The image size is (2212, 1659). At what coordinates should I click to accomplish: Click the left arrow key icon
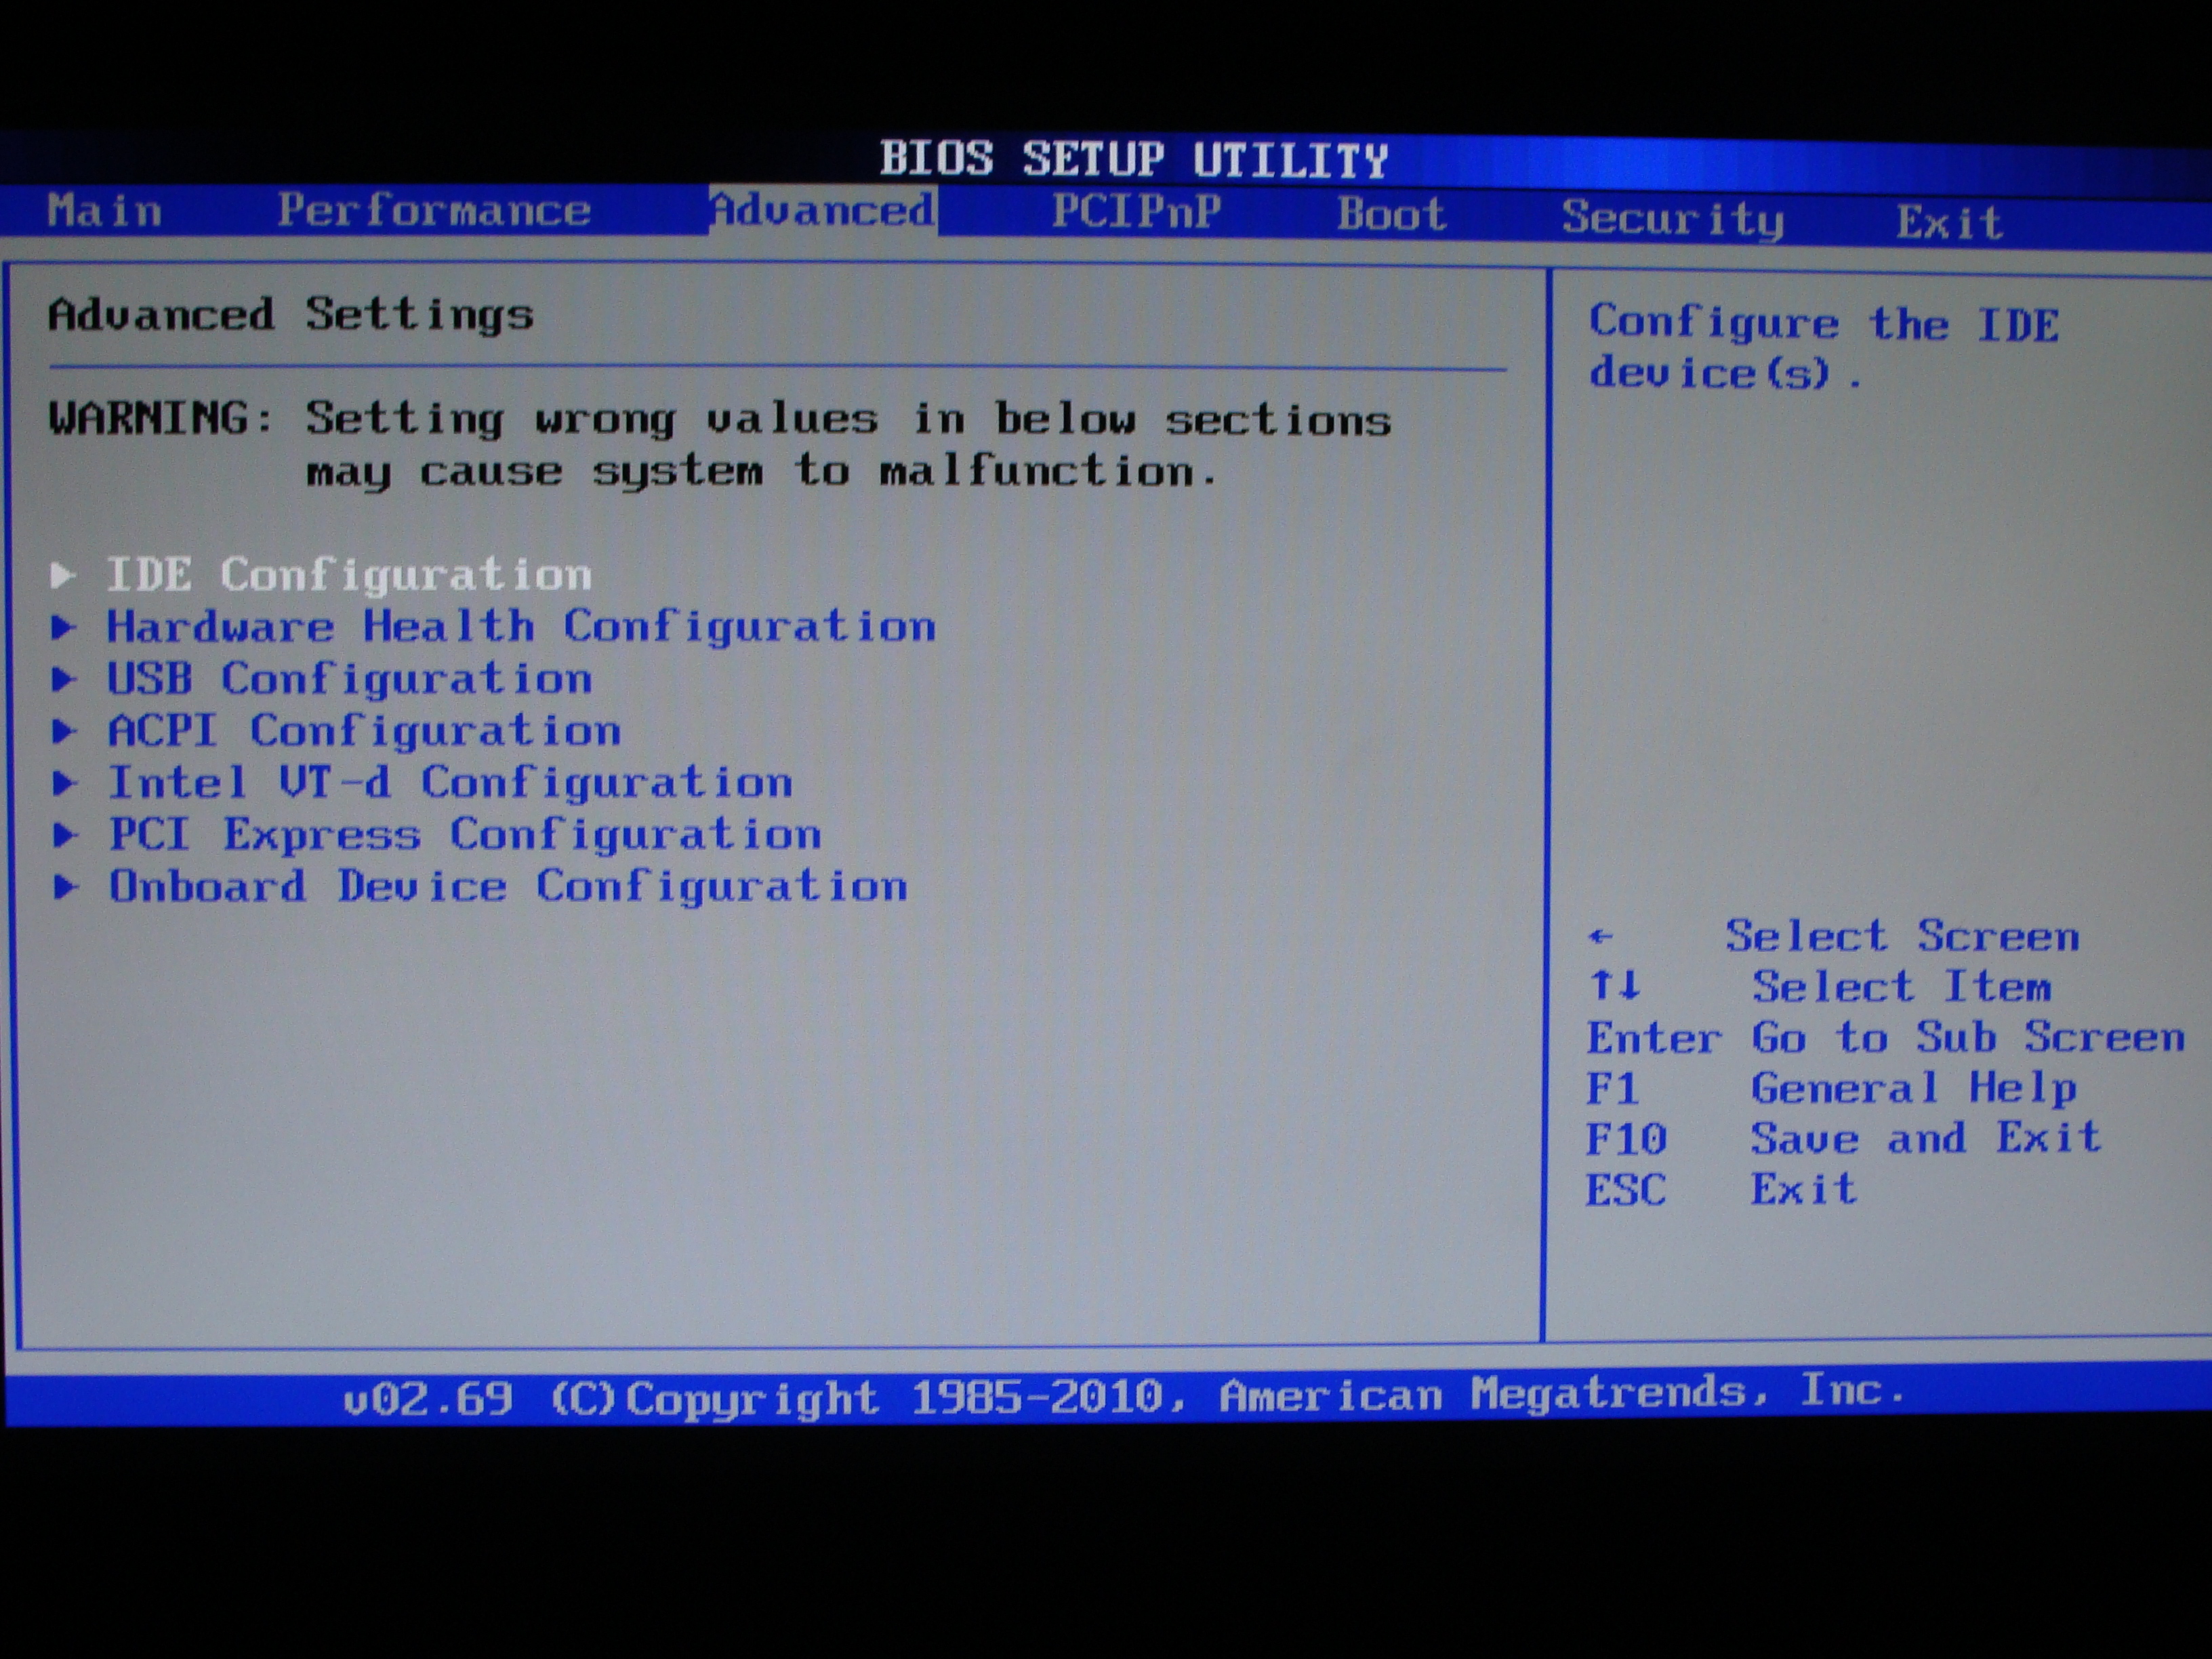pos(1600,937)
